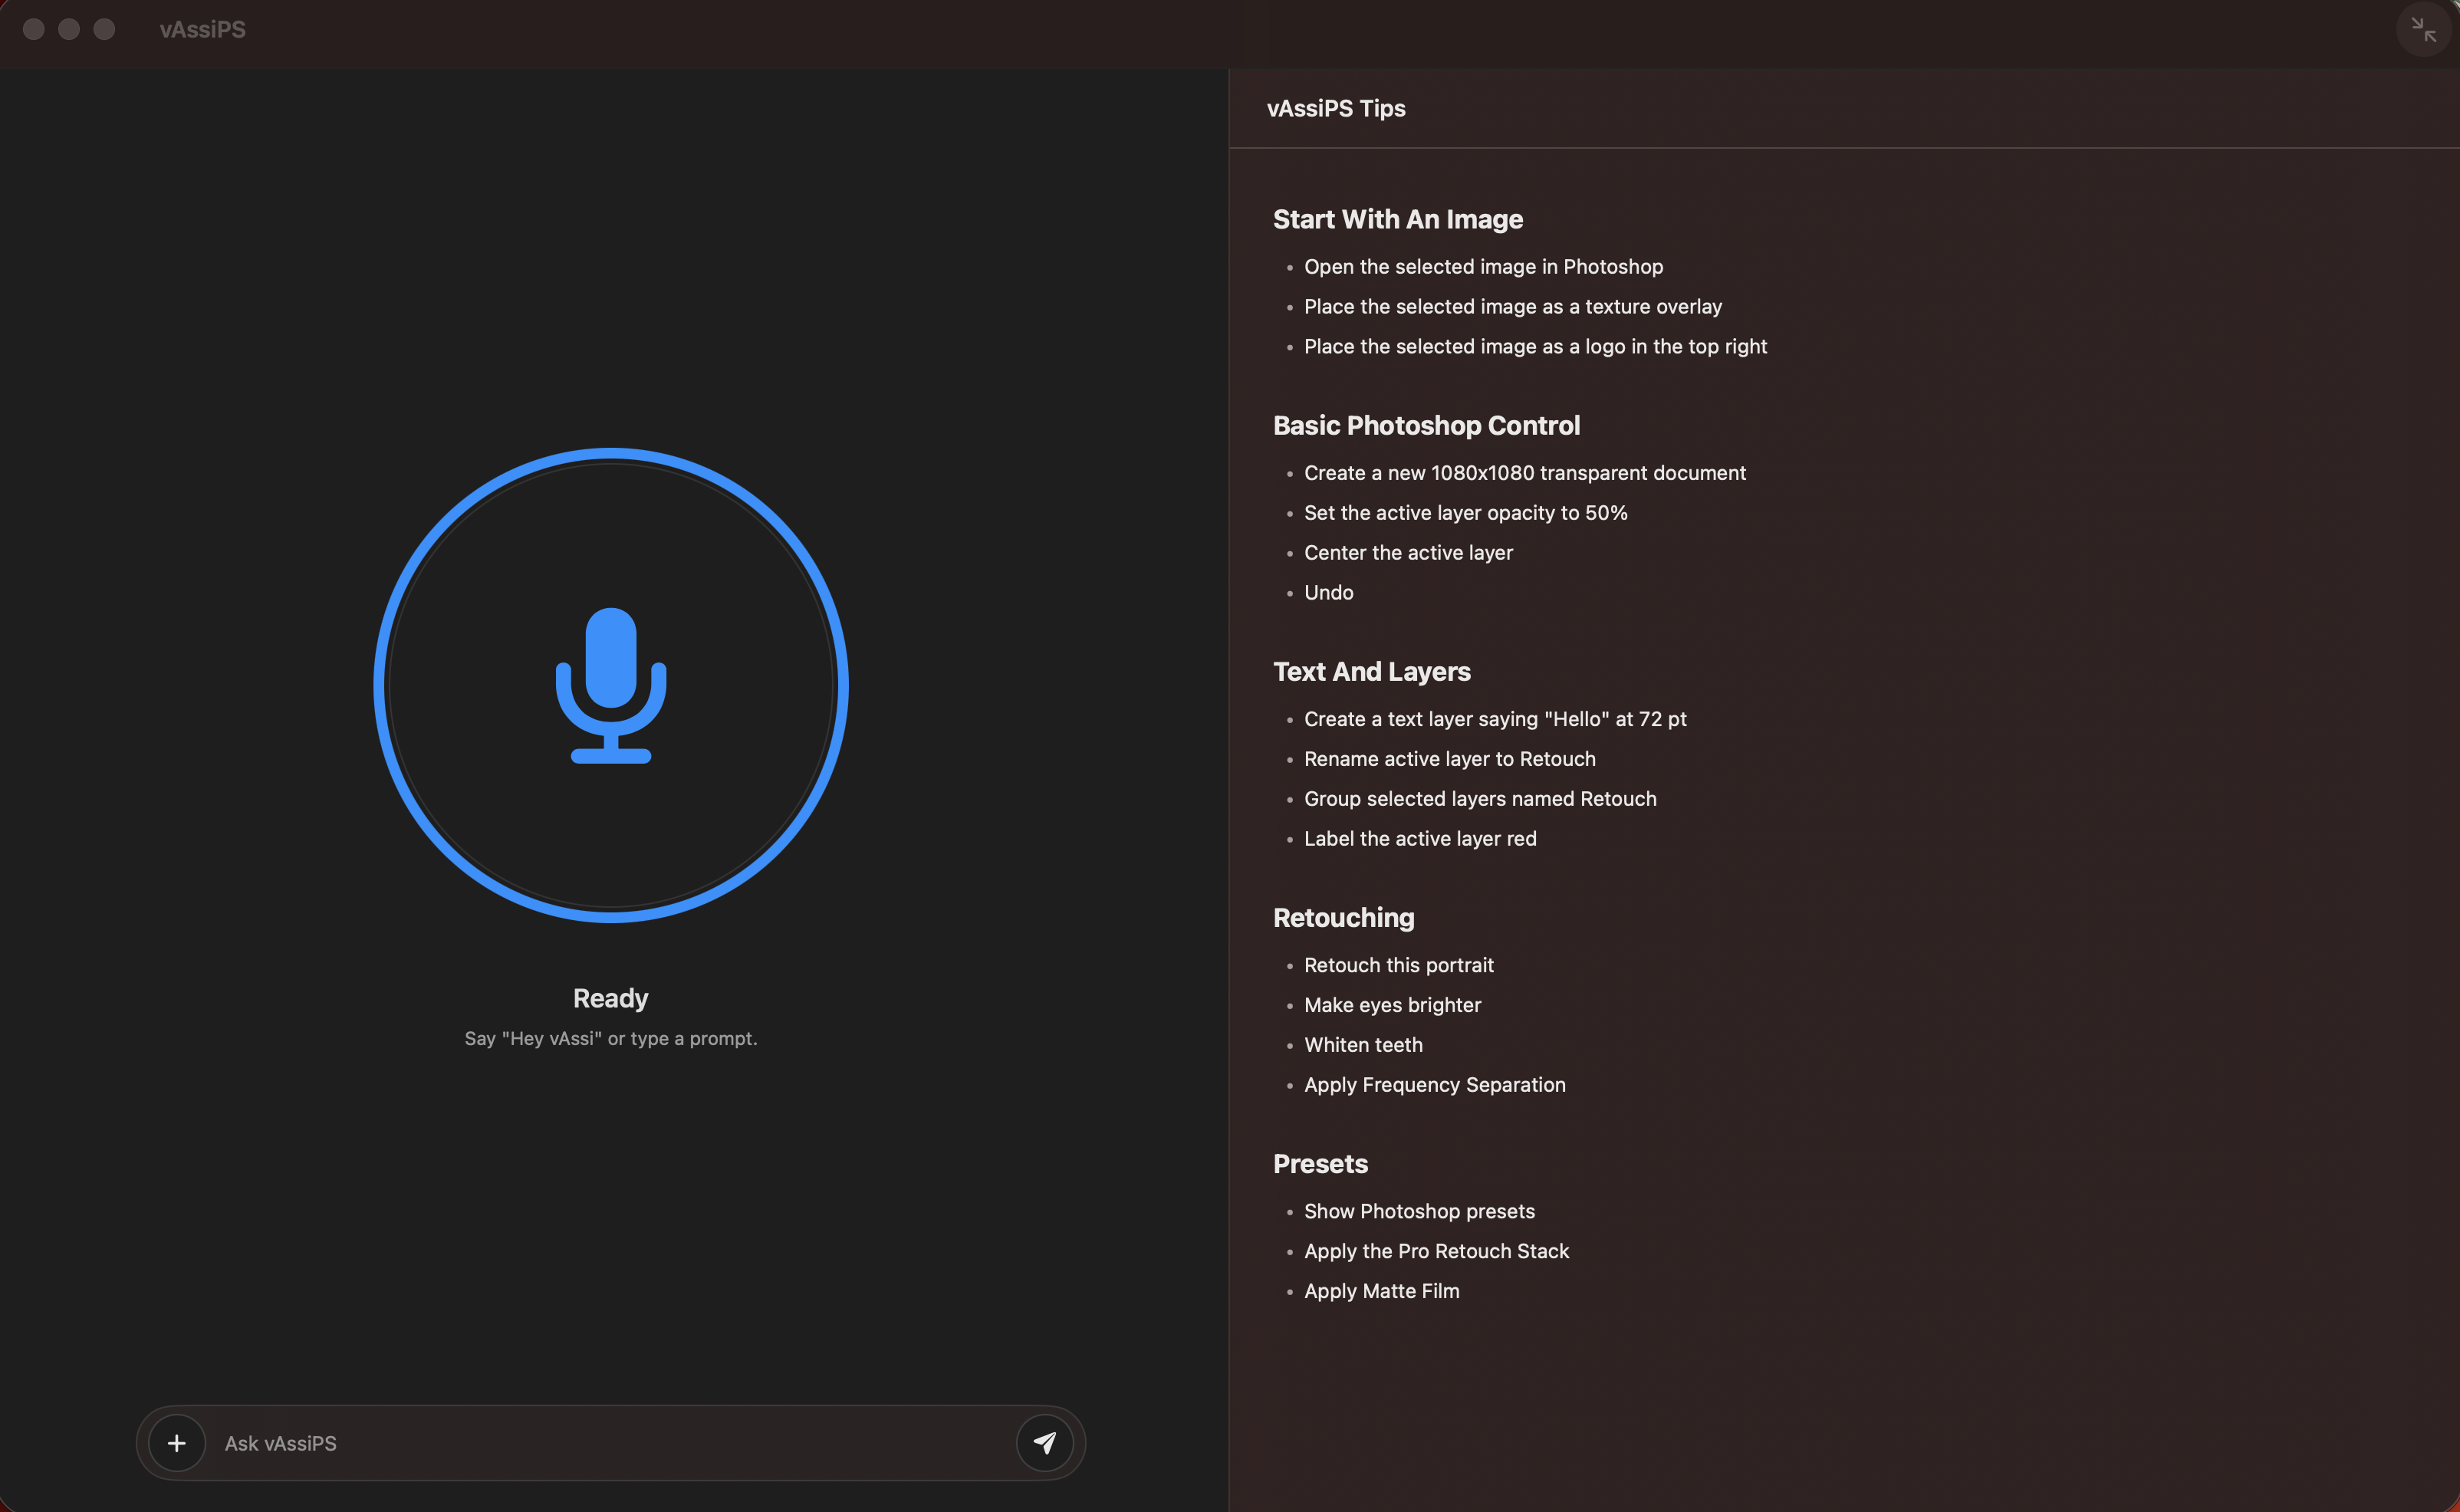The height and width of the screenshot is (1512, 2460).
Task: Click the Ready status label
Action: pyautogui.click(x=611, y=998)
